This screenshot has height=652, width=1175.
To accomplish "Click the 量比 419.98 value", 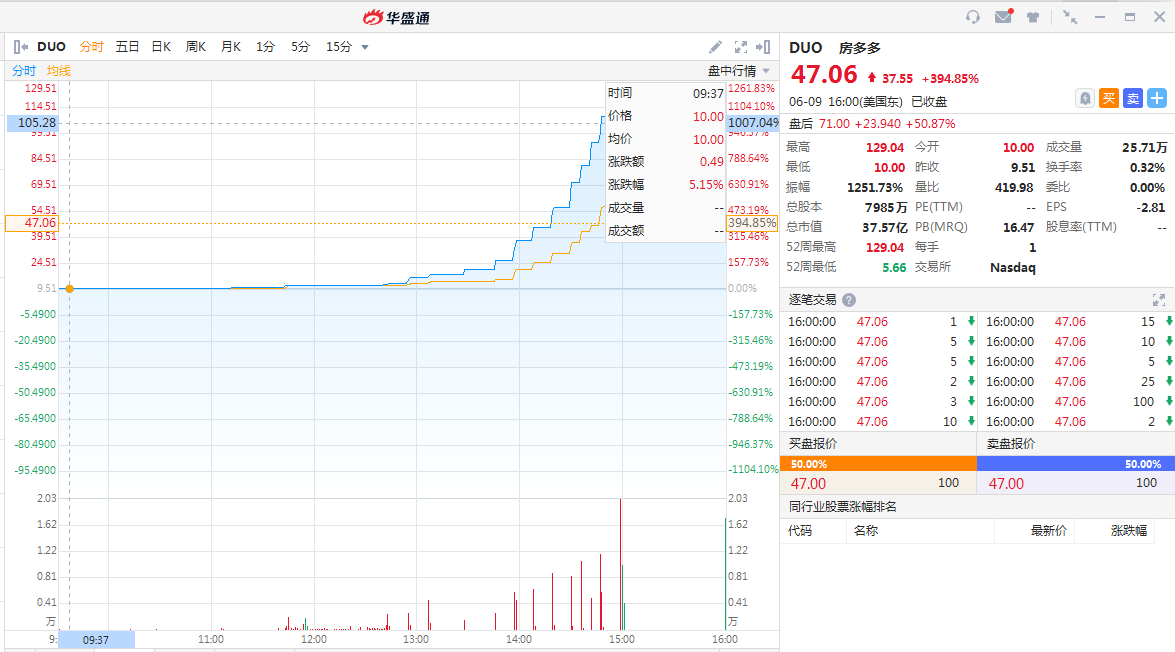I will [x=1014, y=187].
